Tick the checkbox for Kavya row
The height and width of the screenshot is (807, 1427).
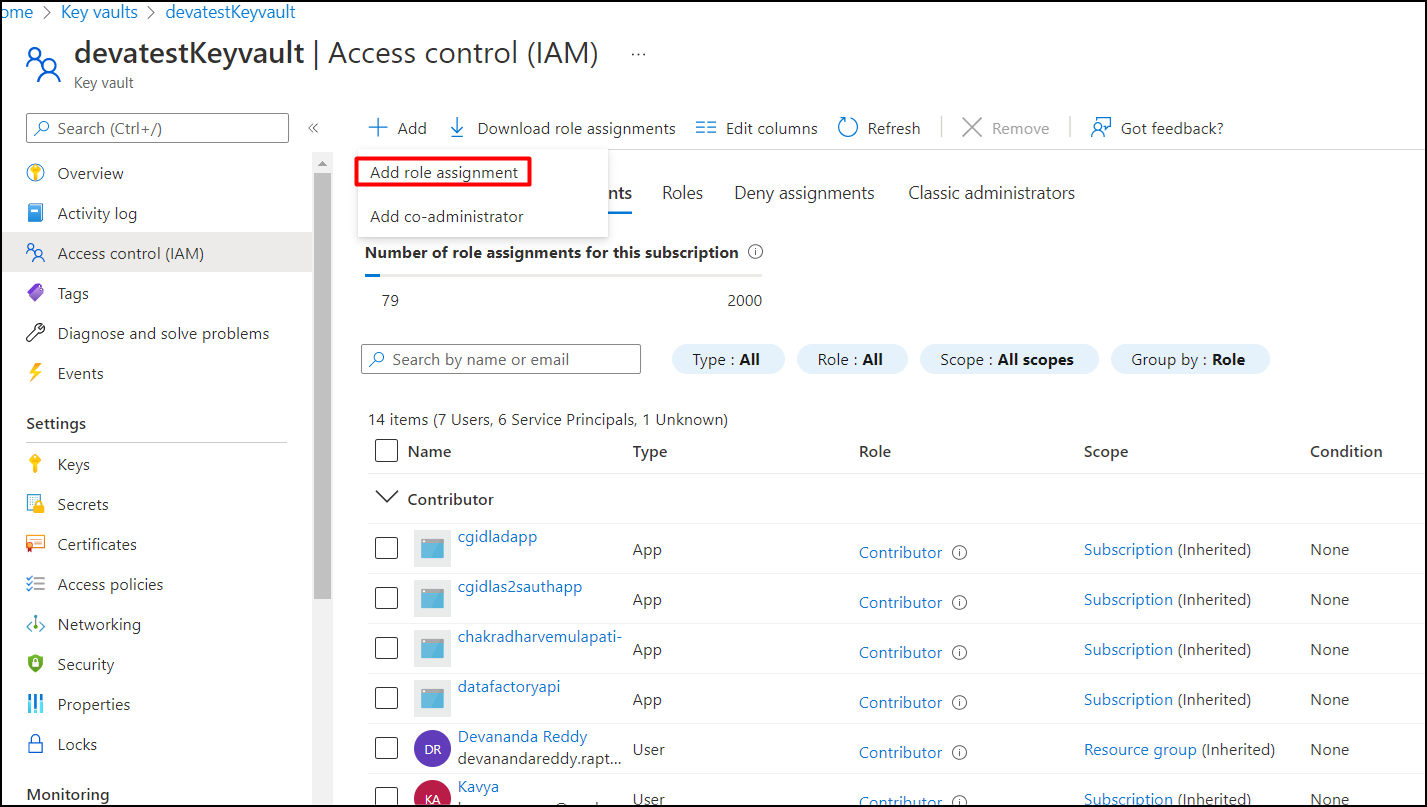pos(386,797)
